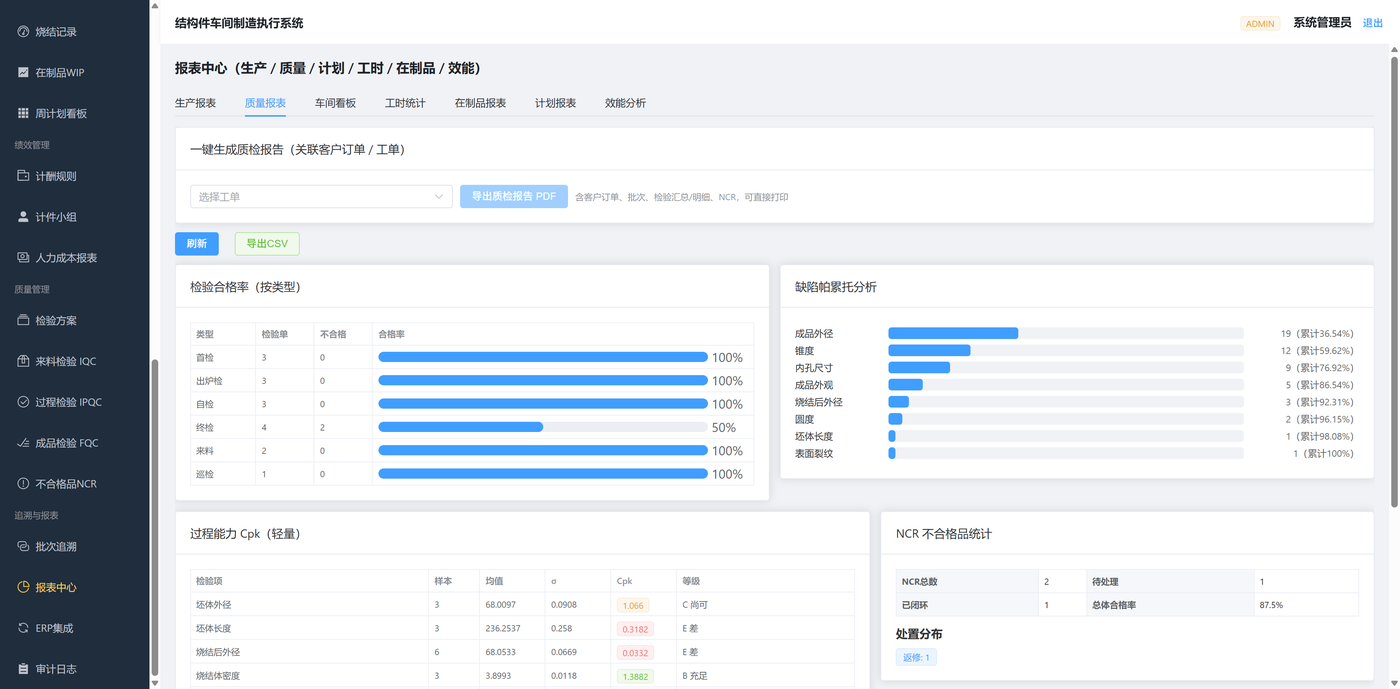Click the 在制品WIP chart icon
The image size is (1400, 689).
click(23, 72)
